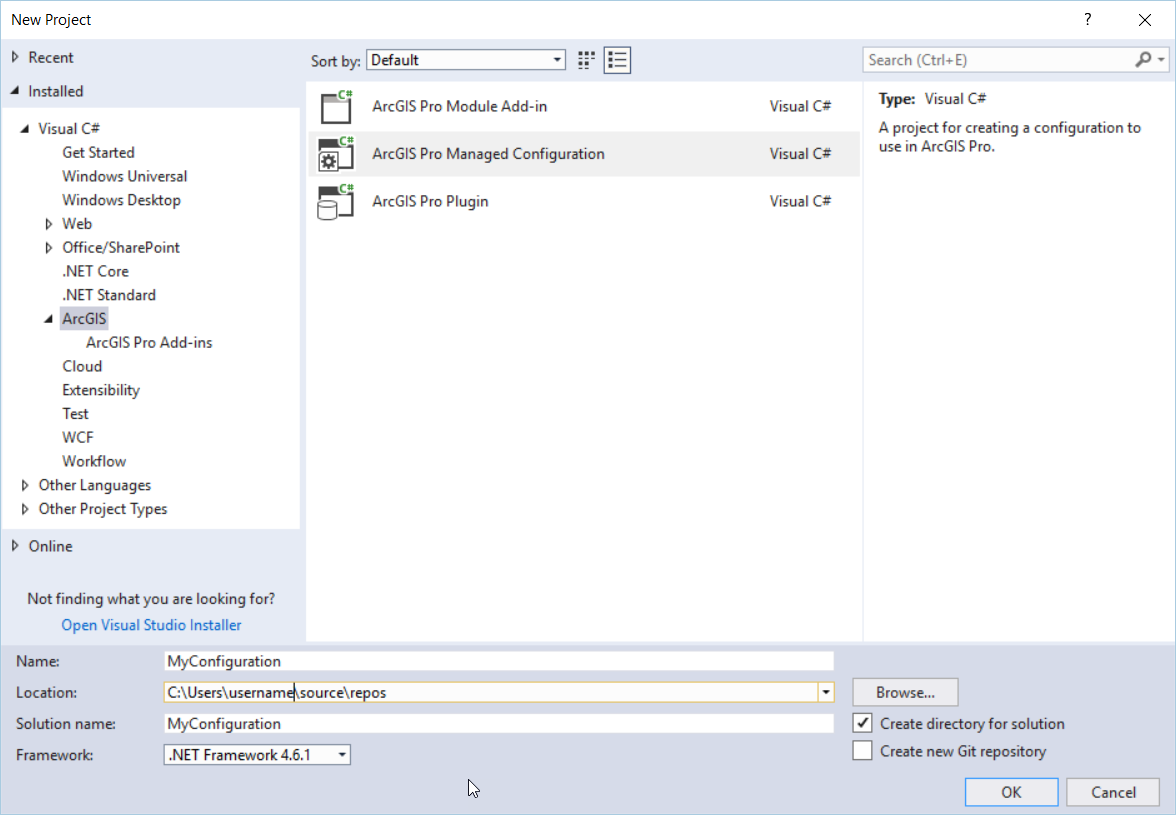Switch to small icons grid view
Viewport: 1176px width, 815px height.
click(586, 60)
